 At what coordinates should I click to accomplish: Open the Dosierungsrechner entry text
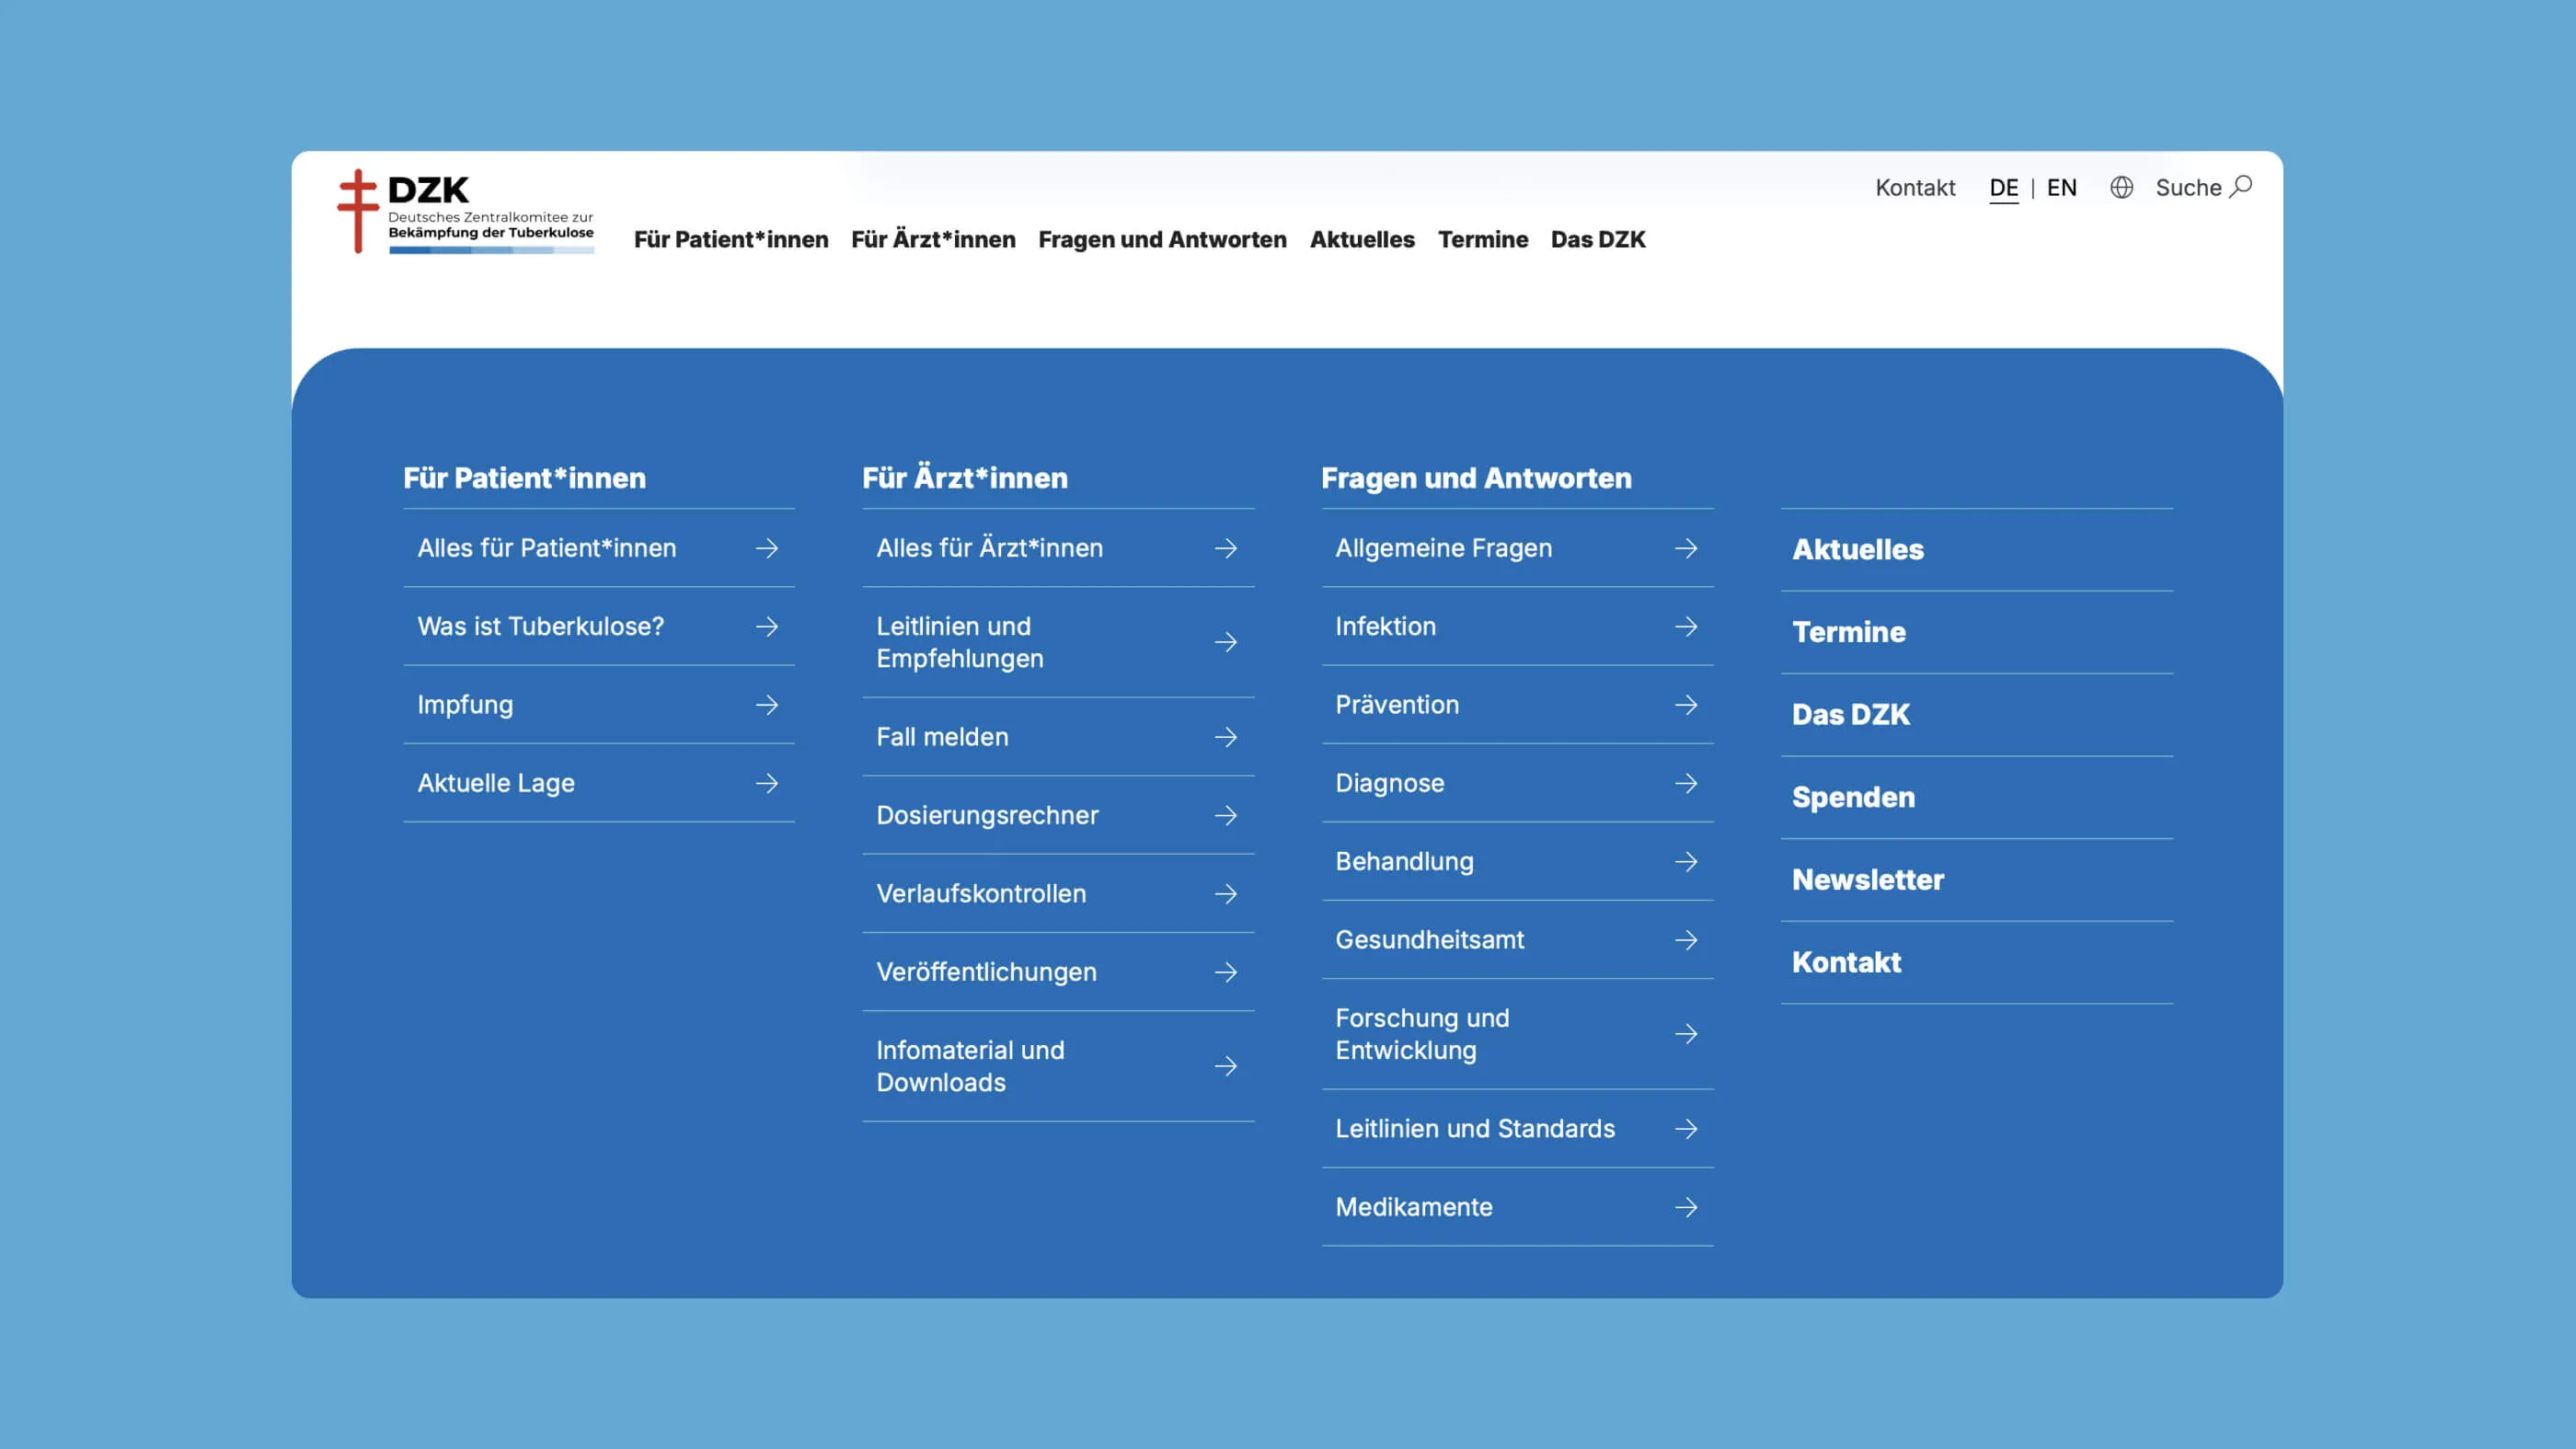coord(987,816)
